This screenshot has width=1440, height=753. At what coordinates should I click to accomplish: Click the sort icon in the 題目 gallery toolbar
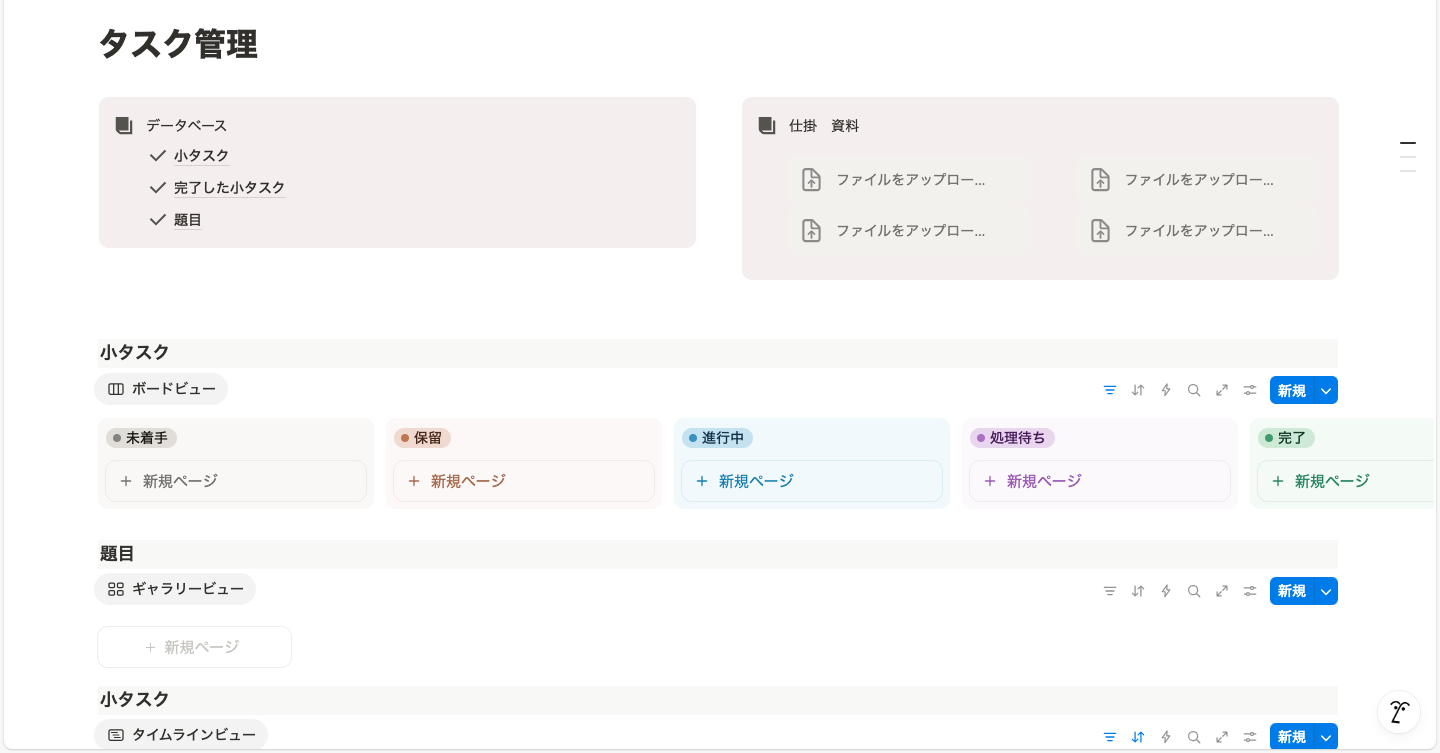pyautogui.click(x=1137, y=591)
